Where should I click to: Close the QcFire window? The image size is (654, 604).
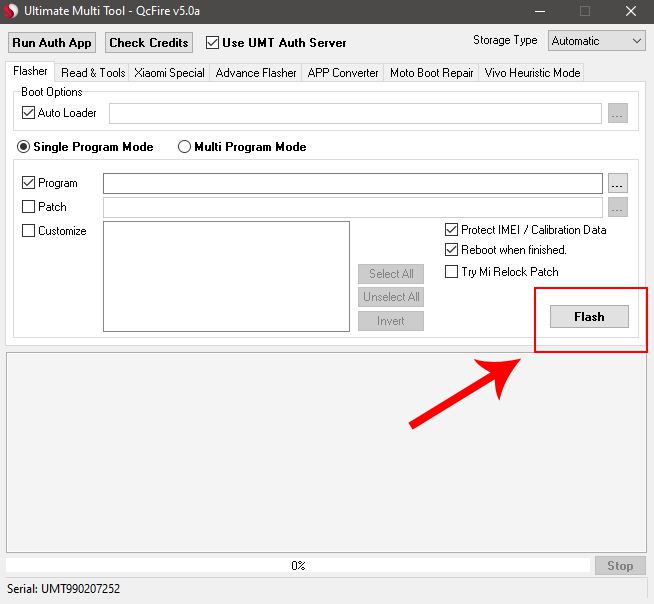point(631,11)
